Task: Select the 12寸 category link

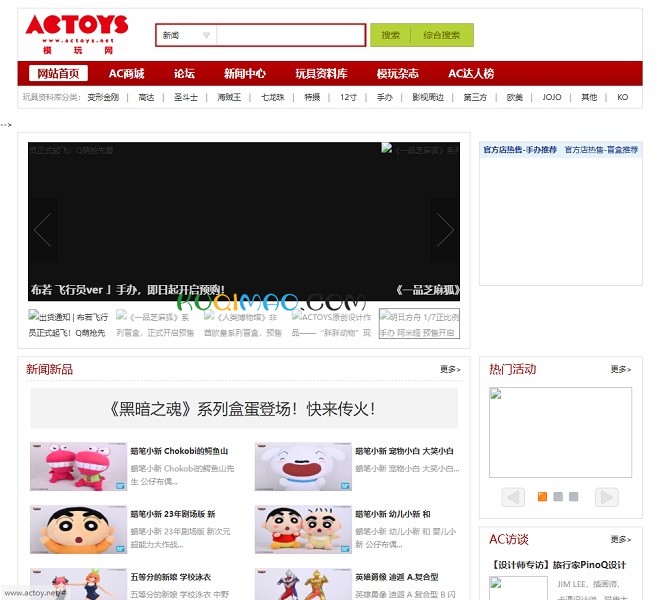Action: [348, 97]
